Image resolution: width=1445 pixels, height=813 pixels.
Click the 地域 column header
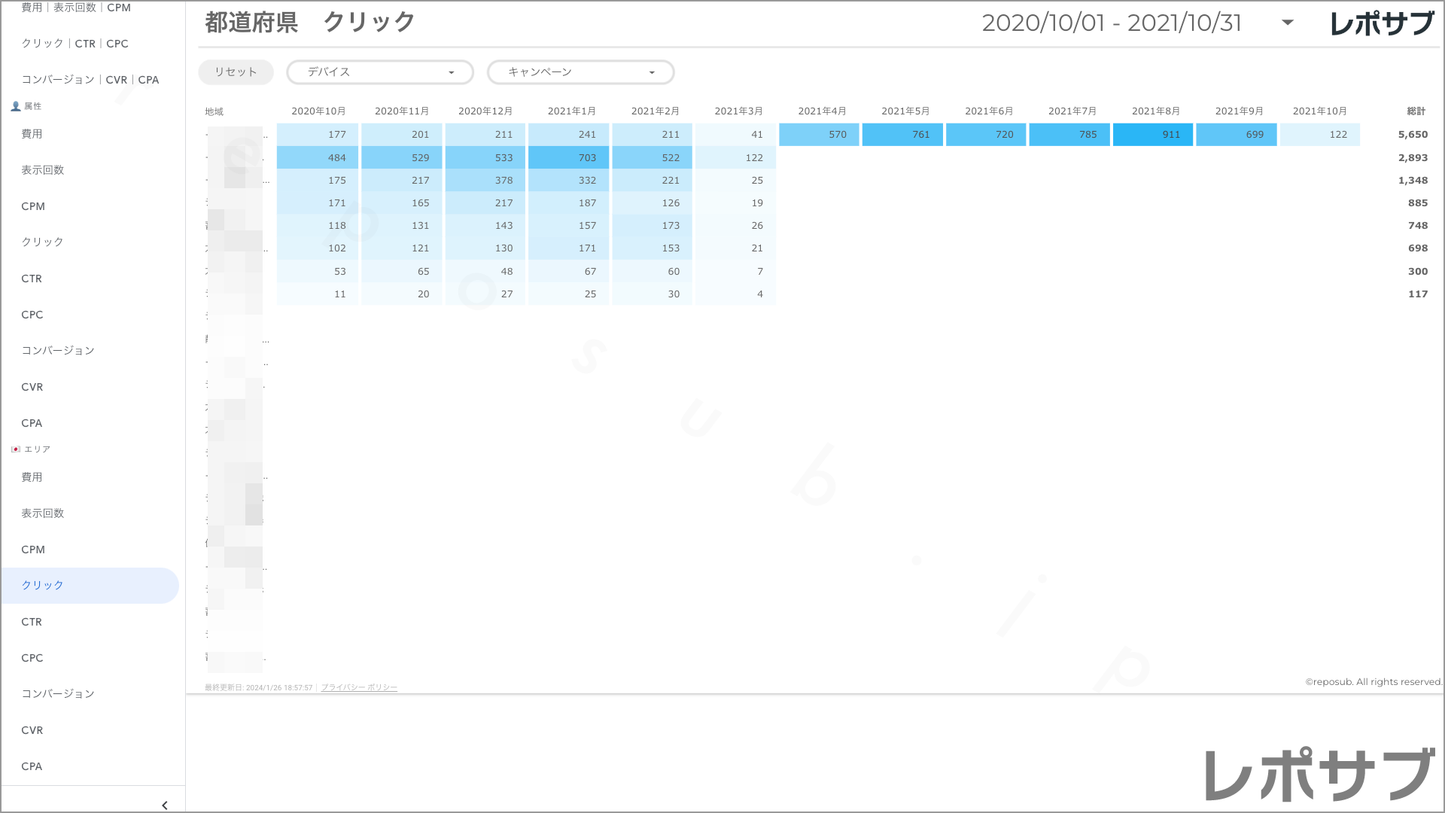[214, 112]
